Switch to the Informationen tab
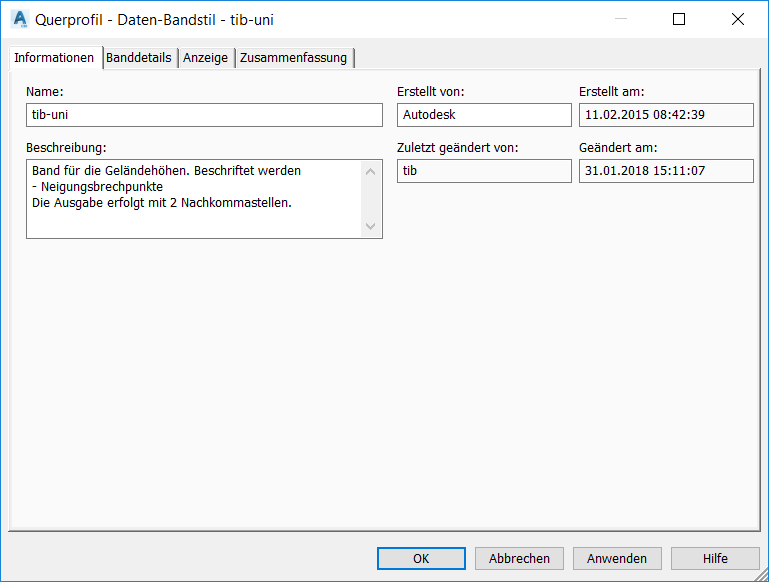This screenshot has width=769, height=582. pyautogui.click(x=54, y=58)
